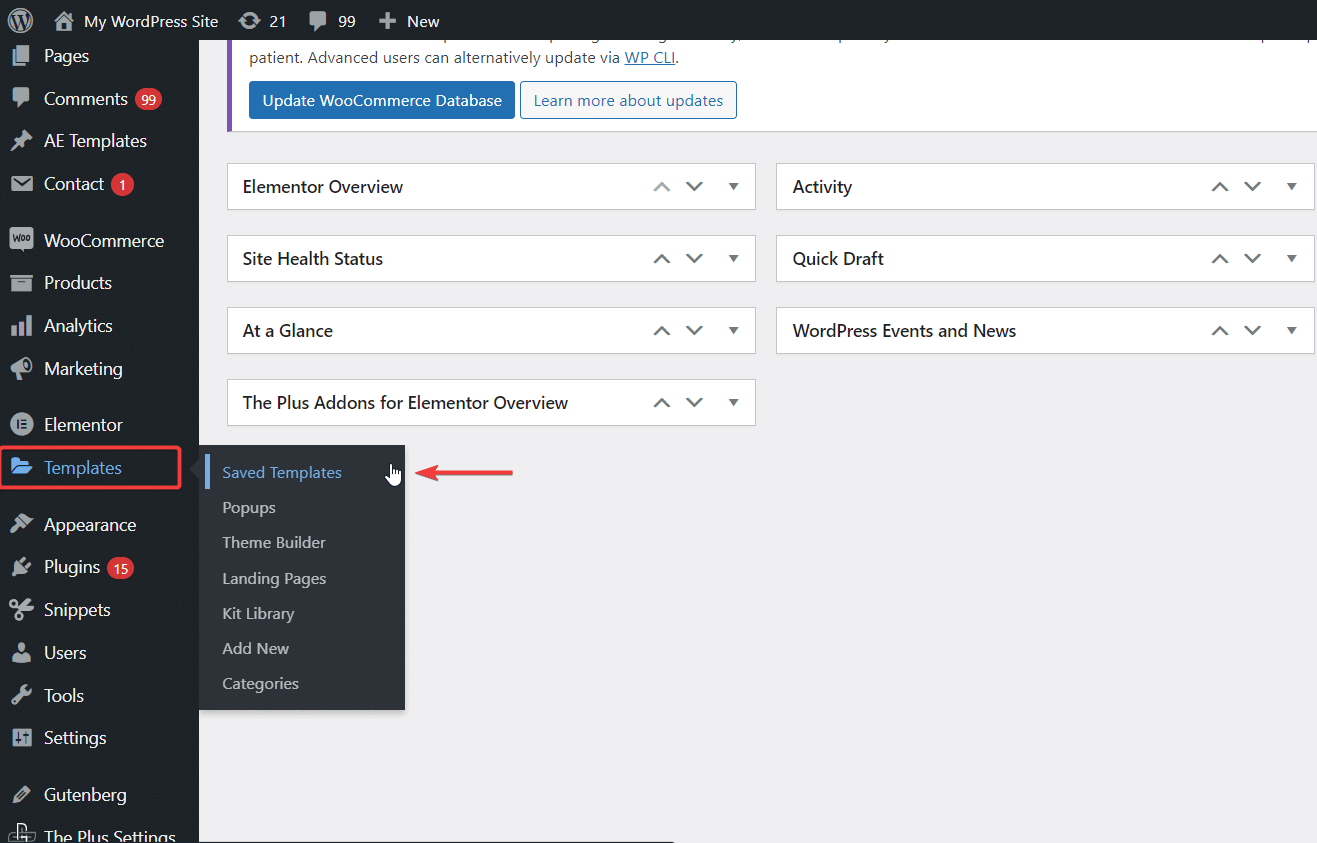Select Saved Templates in the Templates submenu

point(281,472)
